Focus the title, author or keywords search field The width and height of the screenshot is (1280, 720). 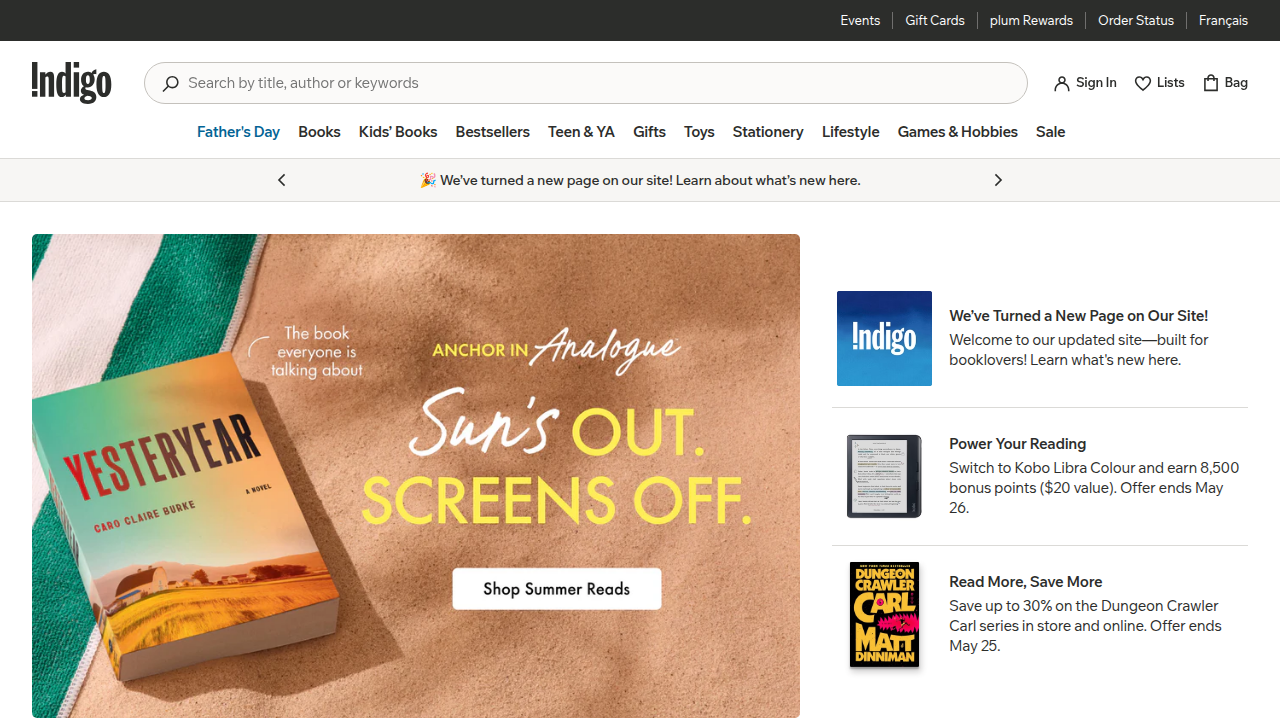pyautogui.click(x=586, y=83)
